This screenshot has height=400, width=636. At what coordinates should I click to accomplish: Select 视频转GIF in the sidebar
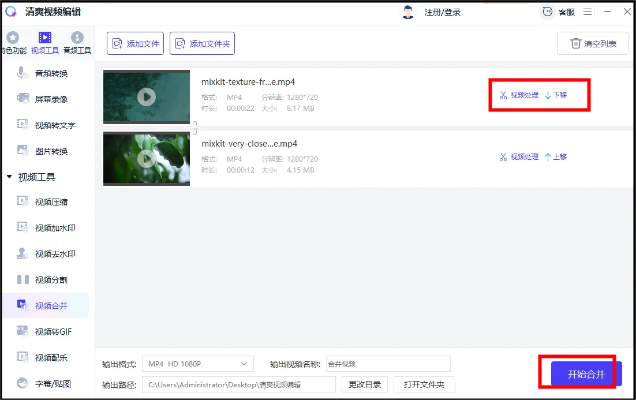click(45, 331)
